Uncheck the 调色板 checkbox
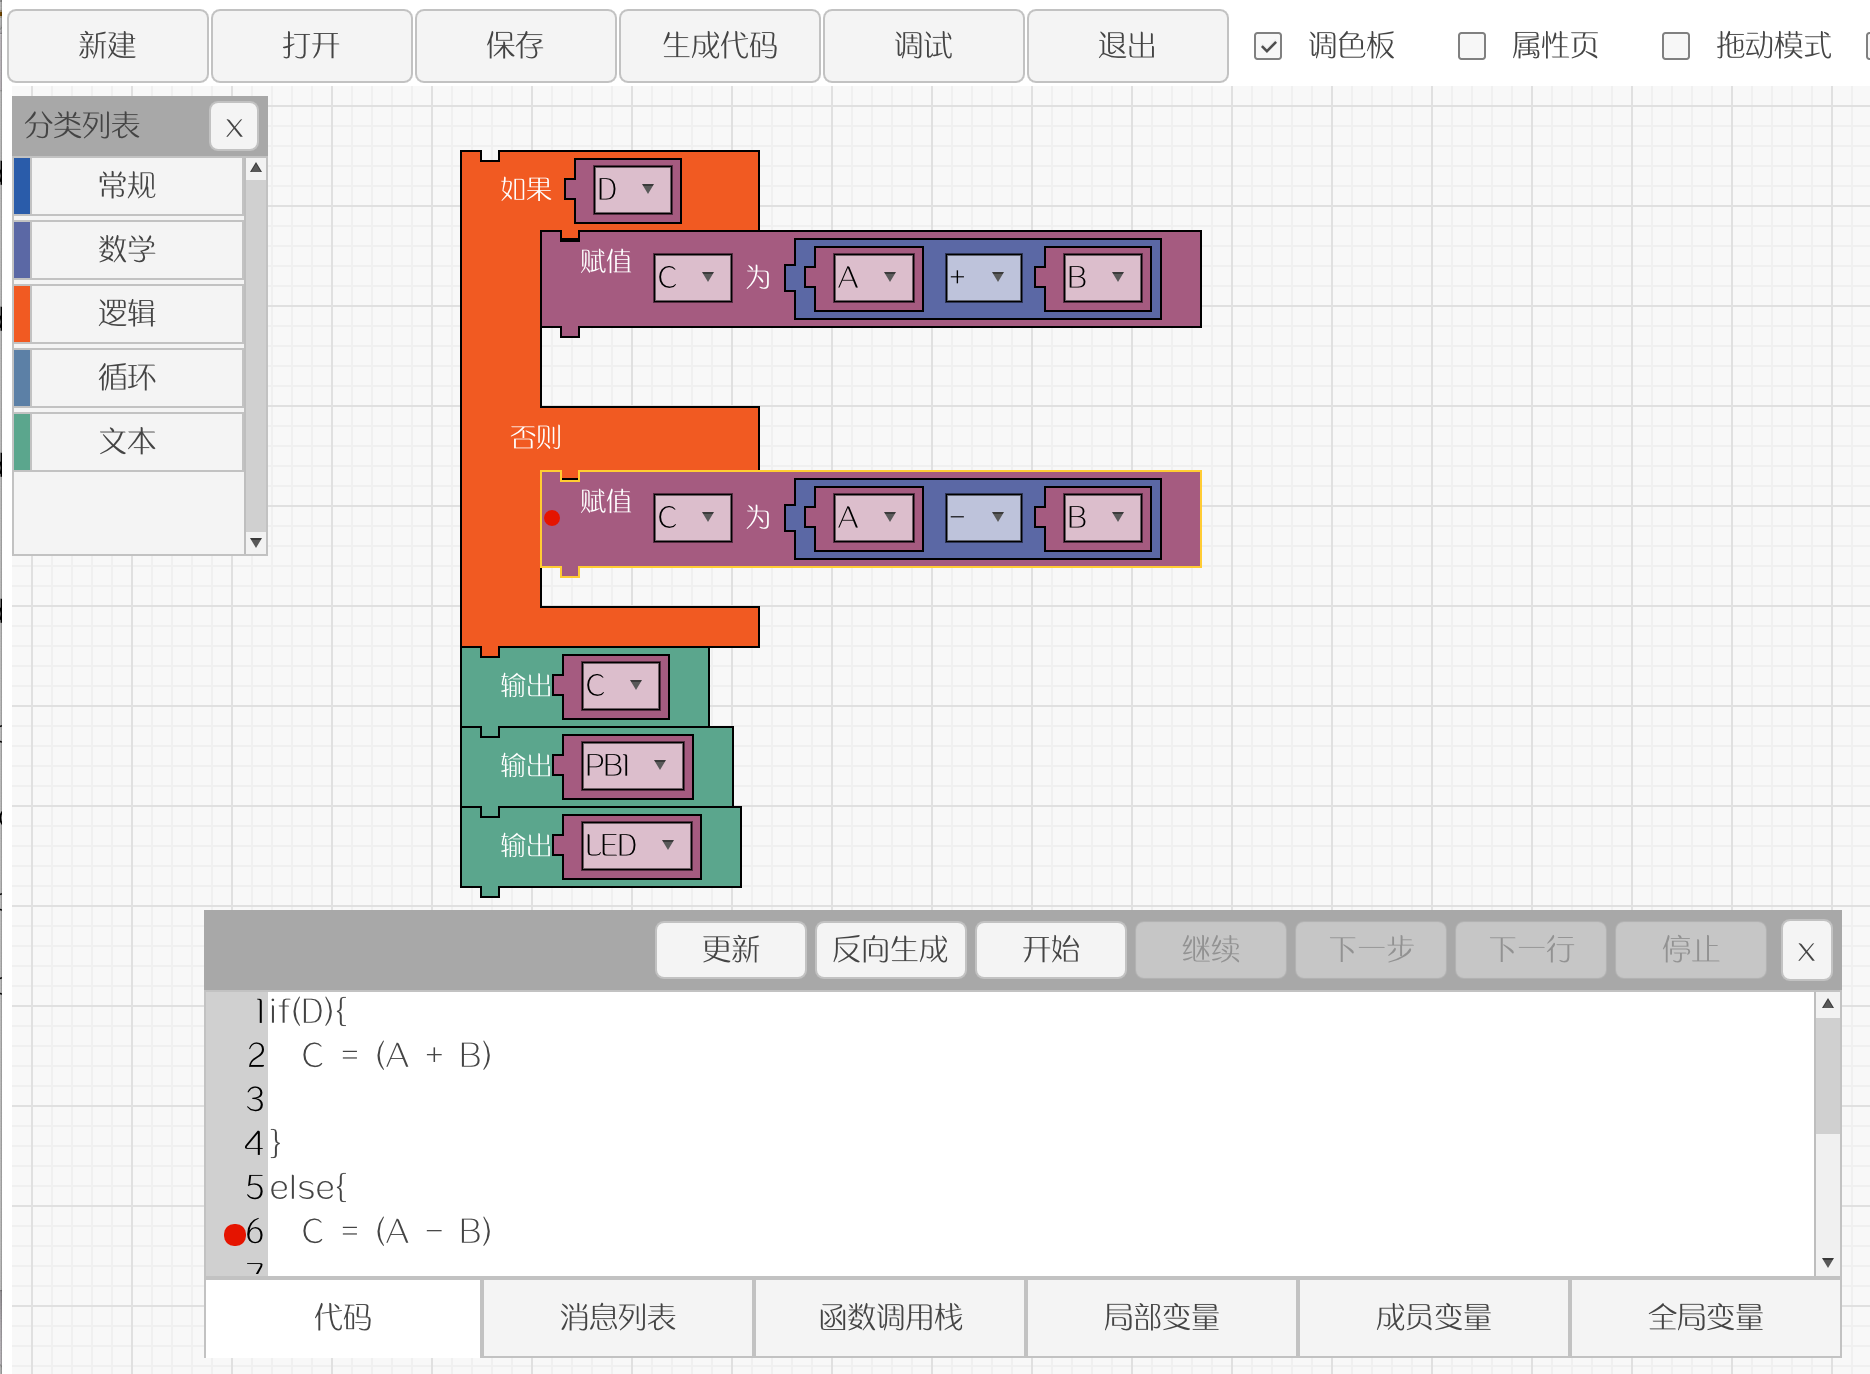Screen dimensions: 1870x1374 (x=1268, y=46)
